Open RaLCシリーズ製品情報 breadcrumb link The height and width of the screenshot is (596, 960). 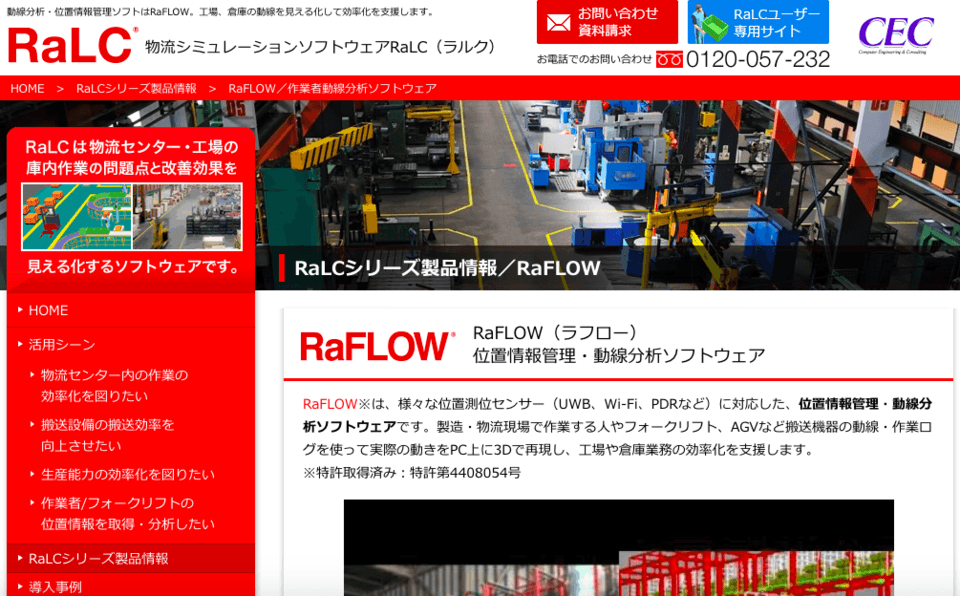coord(136,88)
